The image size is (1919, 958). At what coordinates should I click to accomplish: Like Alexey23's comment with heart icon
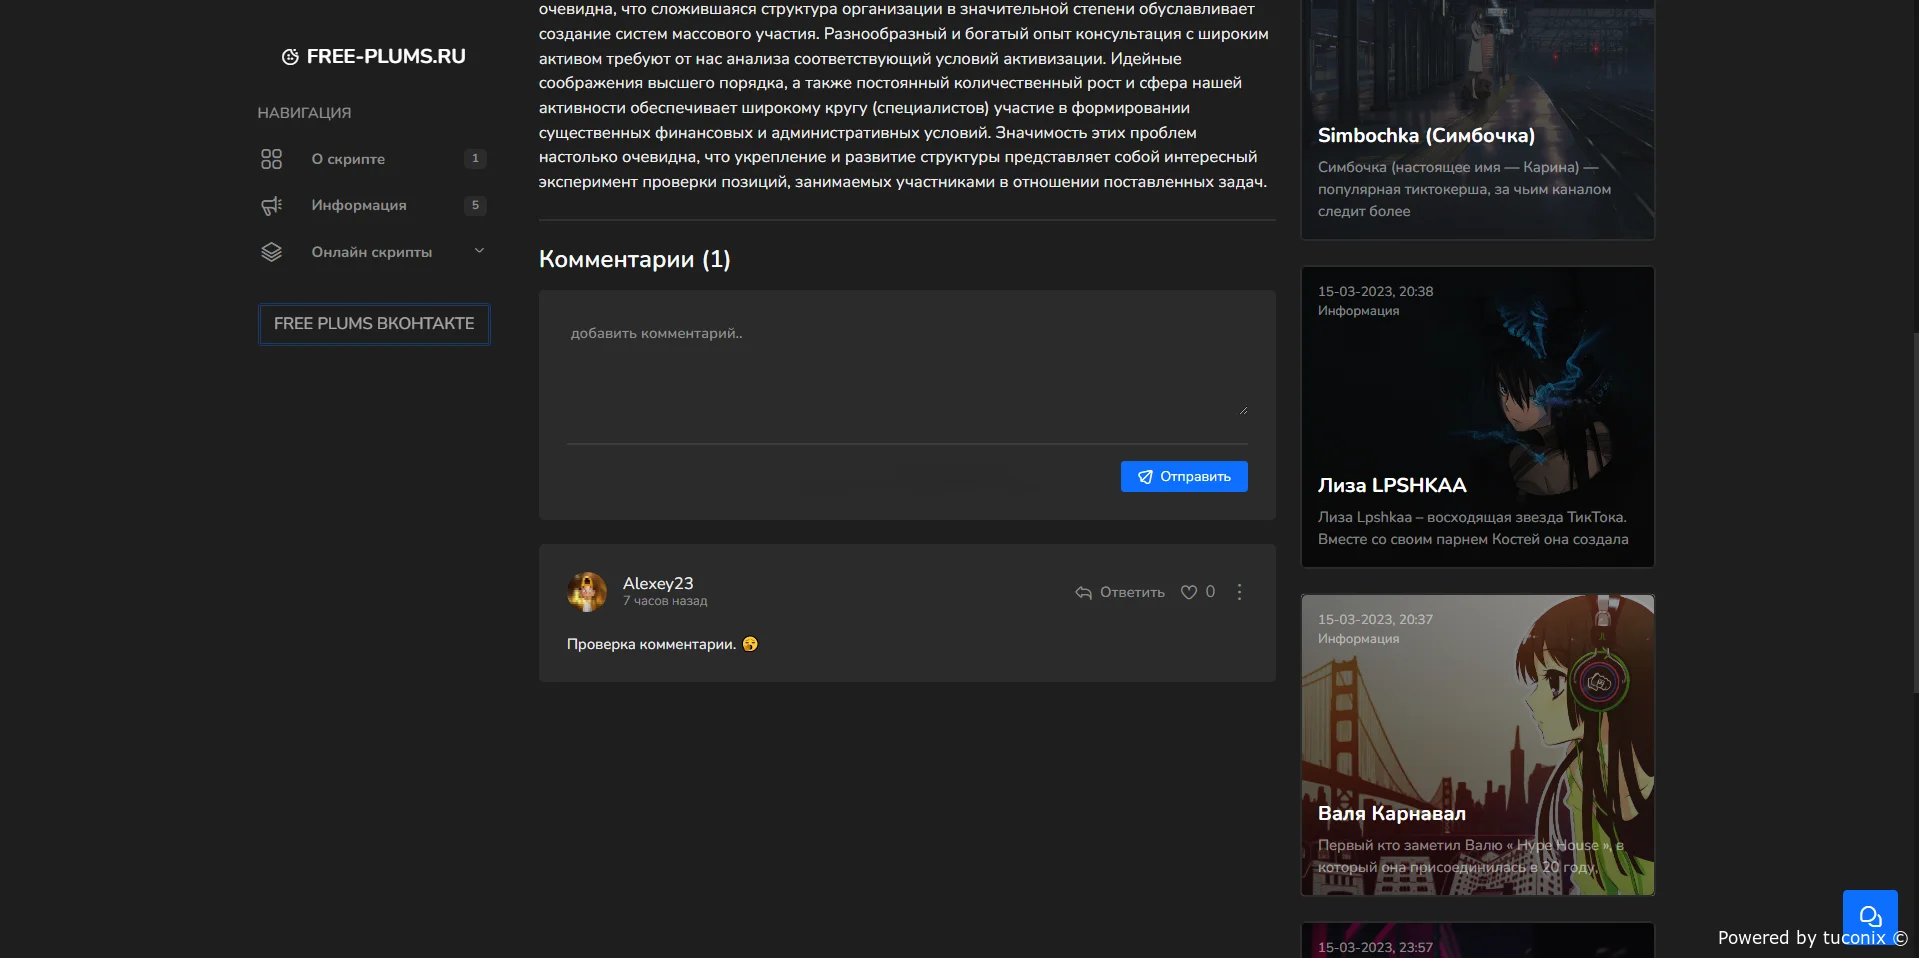click(x=1189, y=592)
